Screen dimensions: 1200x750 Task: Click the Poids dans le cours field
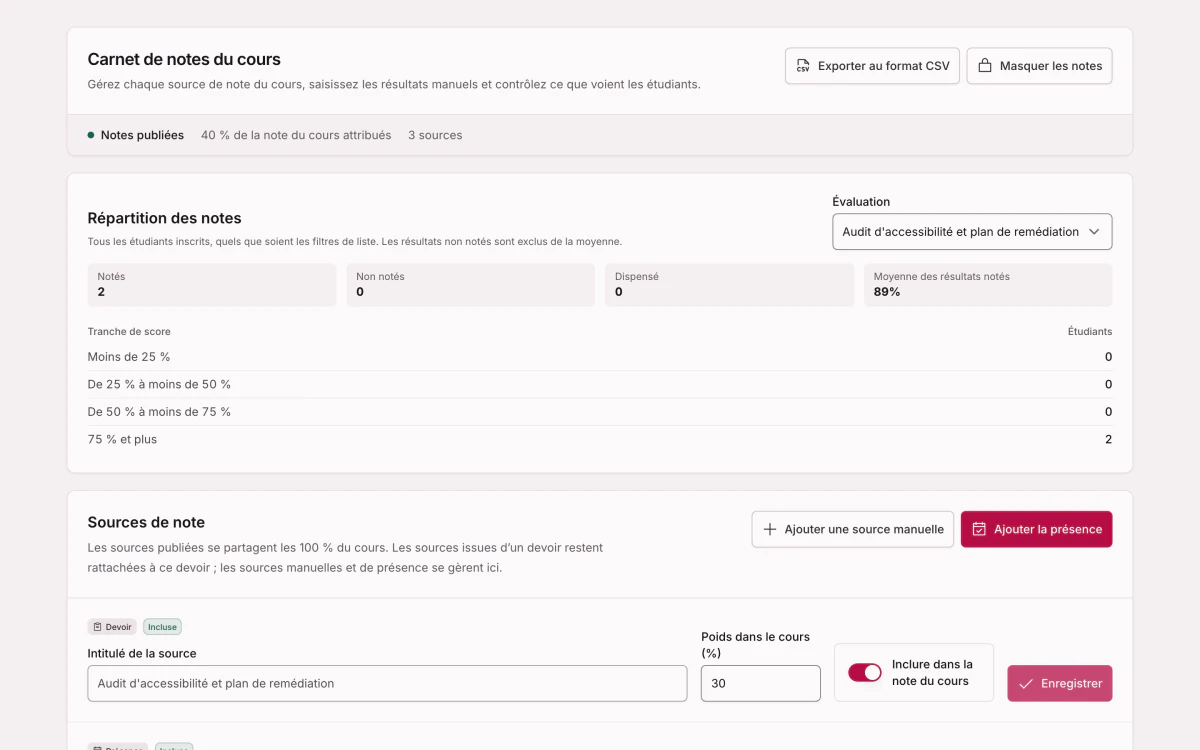tap(761, 684)
